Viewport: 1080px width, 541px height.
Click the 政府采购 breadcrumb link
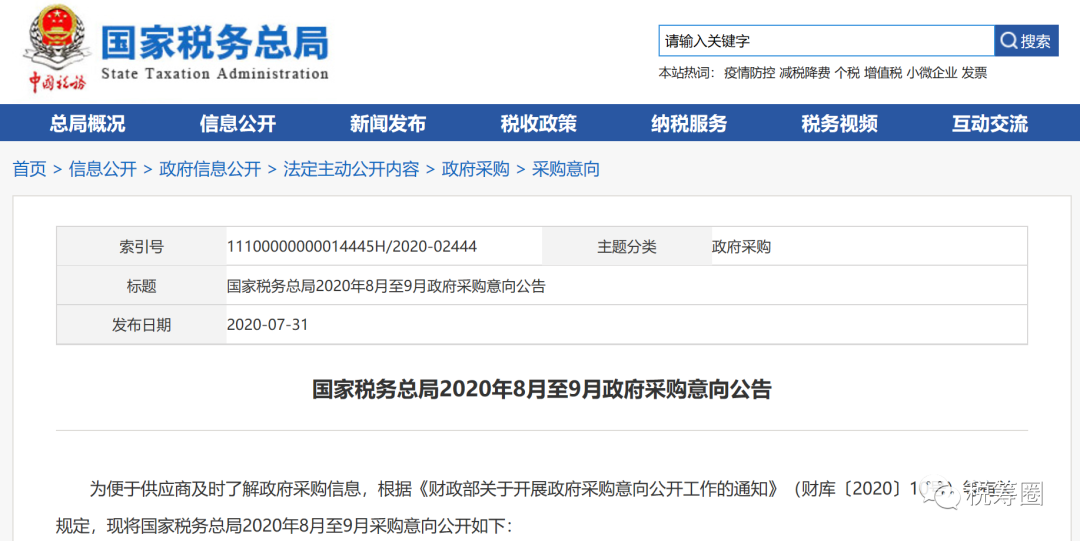click(475, 169)
